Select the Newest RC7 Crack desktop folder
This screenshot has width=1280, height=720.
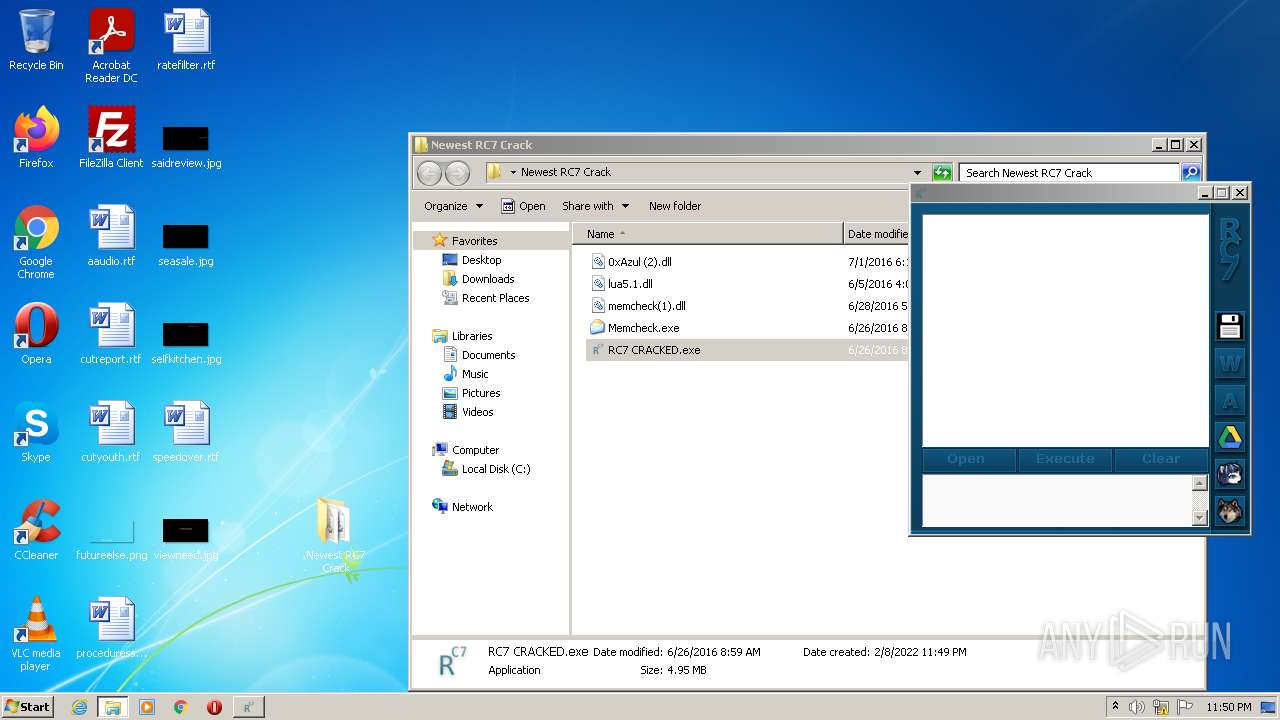pyautogui.click(x=335, y=535)
